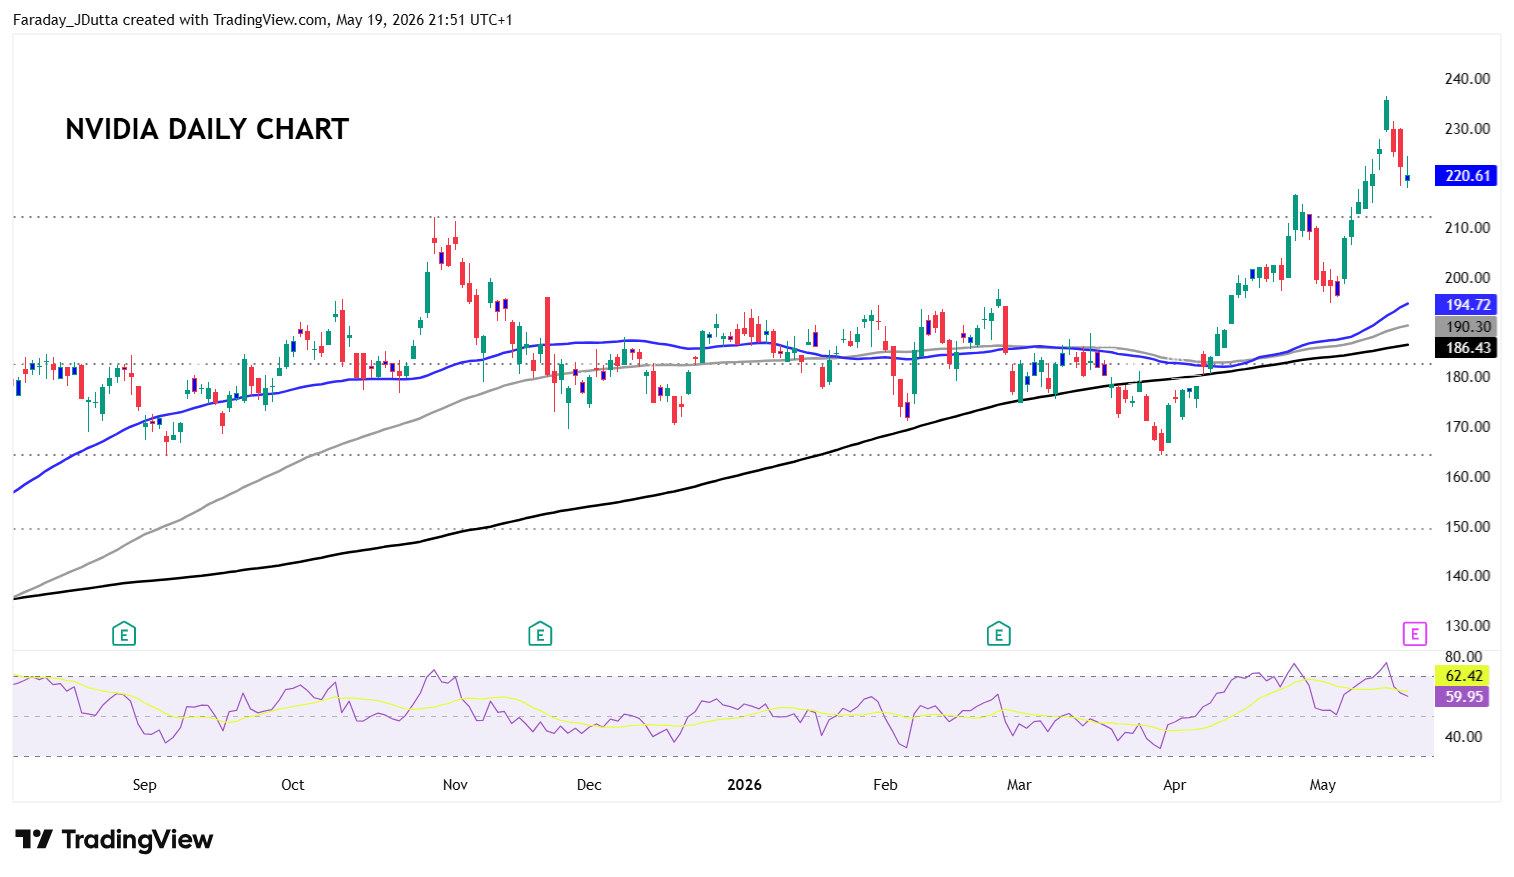This screenshot has width=1514, height=877.
Task: Open the earnings marker between Nov and Dec
Action: tap(540, 634)
